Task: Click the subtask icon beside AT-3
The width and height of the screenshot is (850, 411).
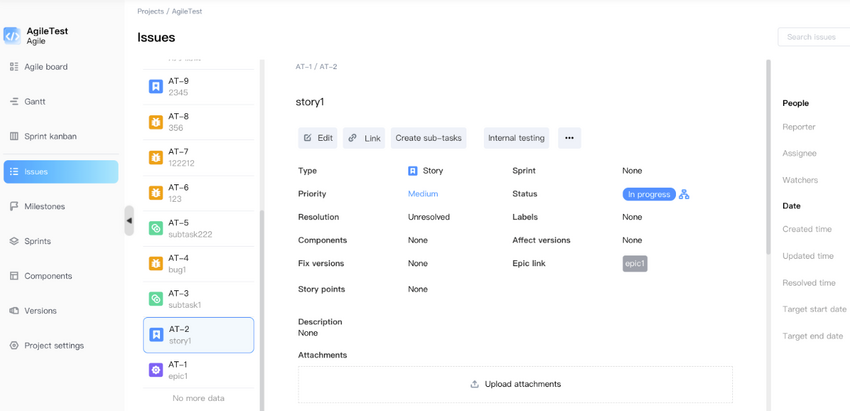Action: coord(156,299)
